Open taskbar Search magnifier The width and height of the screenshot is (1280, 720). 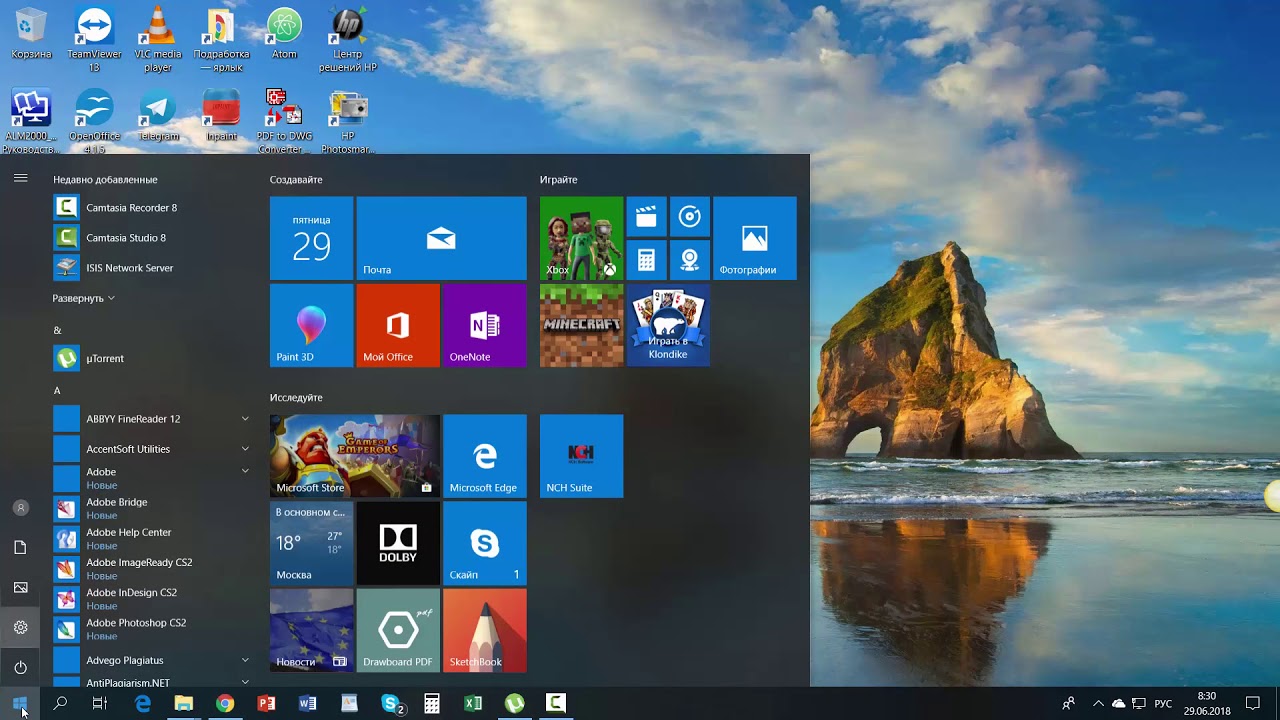[x=60, y=704]
